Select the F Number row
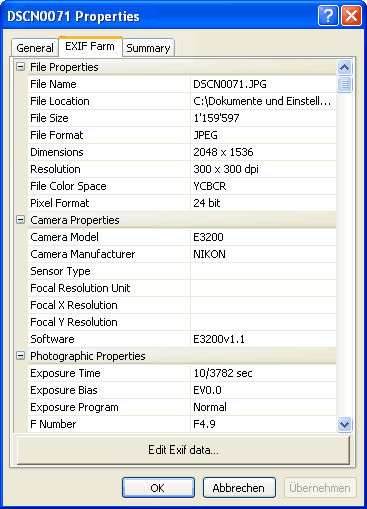 click(182, 424)
